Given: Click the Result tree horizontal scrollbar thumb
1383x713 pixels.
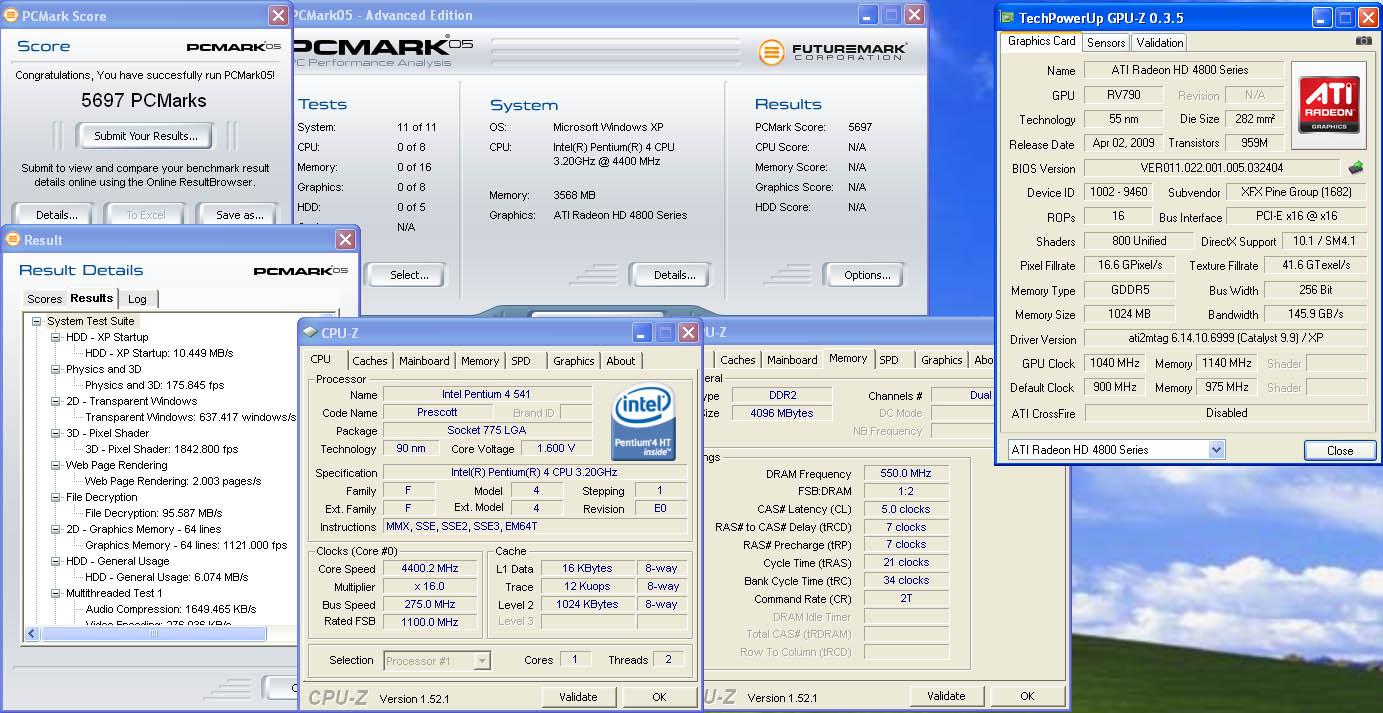Looking at the screenshot, I should pyautogui.click(x=154, y=633).
